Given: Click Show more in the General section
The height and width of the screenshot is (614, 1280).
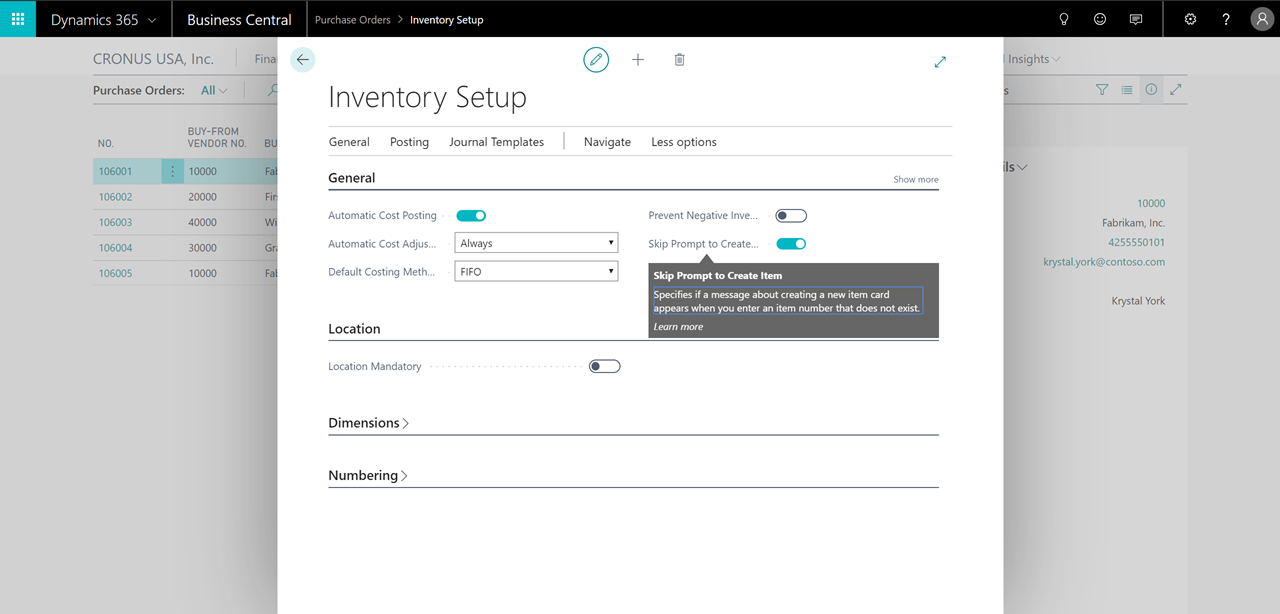Looking at the screenshot, I should tap(915, 178).
